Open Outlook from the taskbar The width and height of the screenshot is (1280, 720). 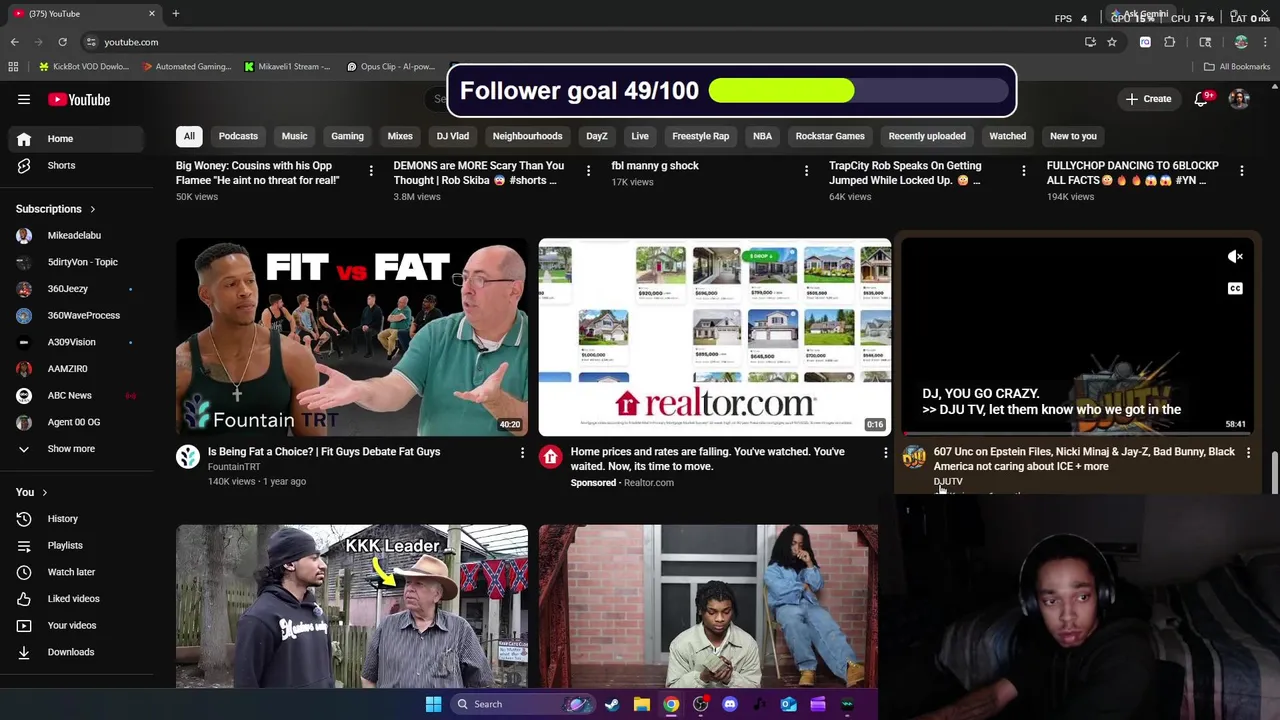pos(789,704)
